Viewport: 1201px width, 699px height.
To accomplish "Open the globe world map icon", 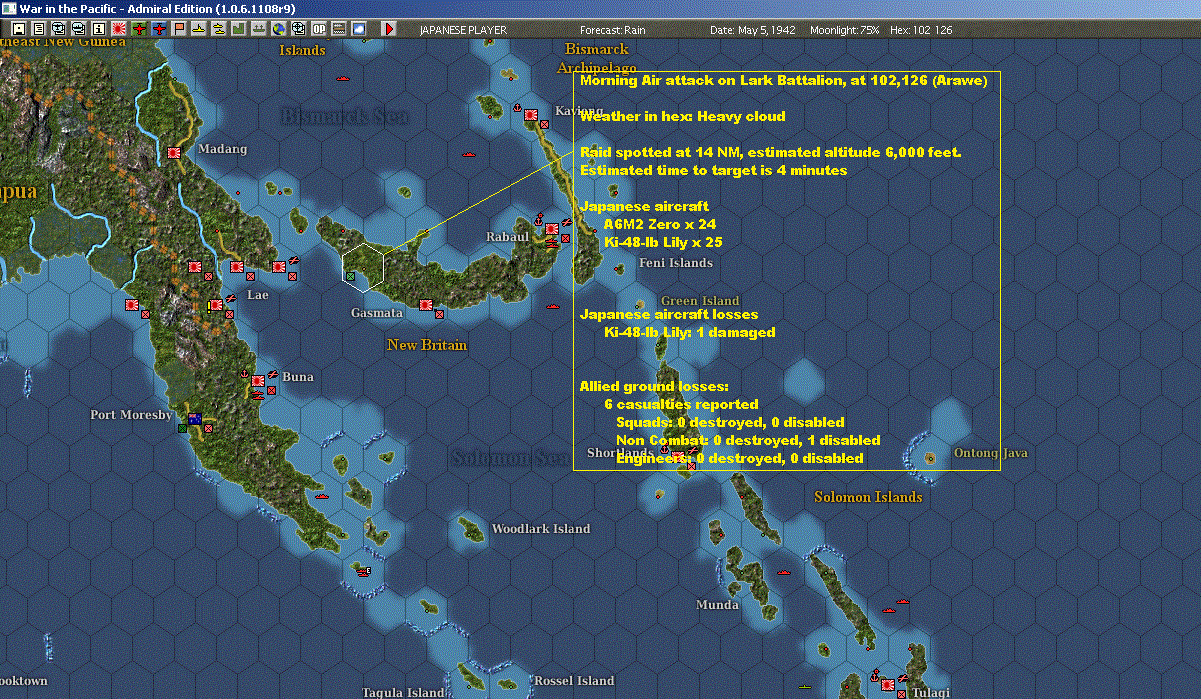I will point(278,29).
